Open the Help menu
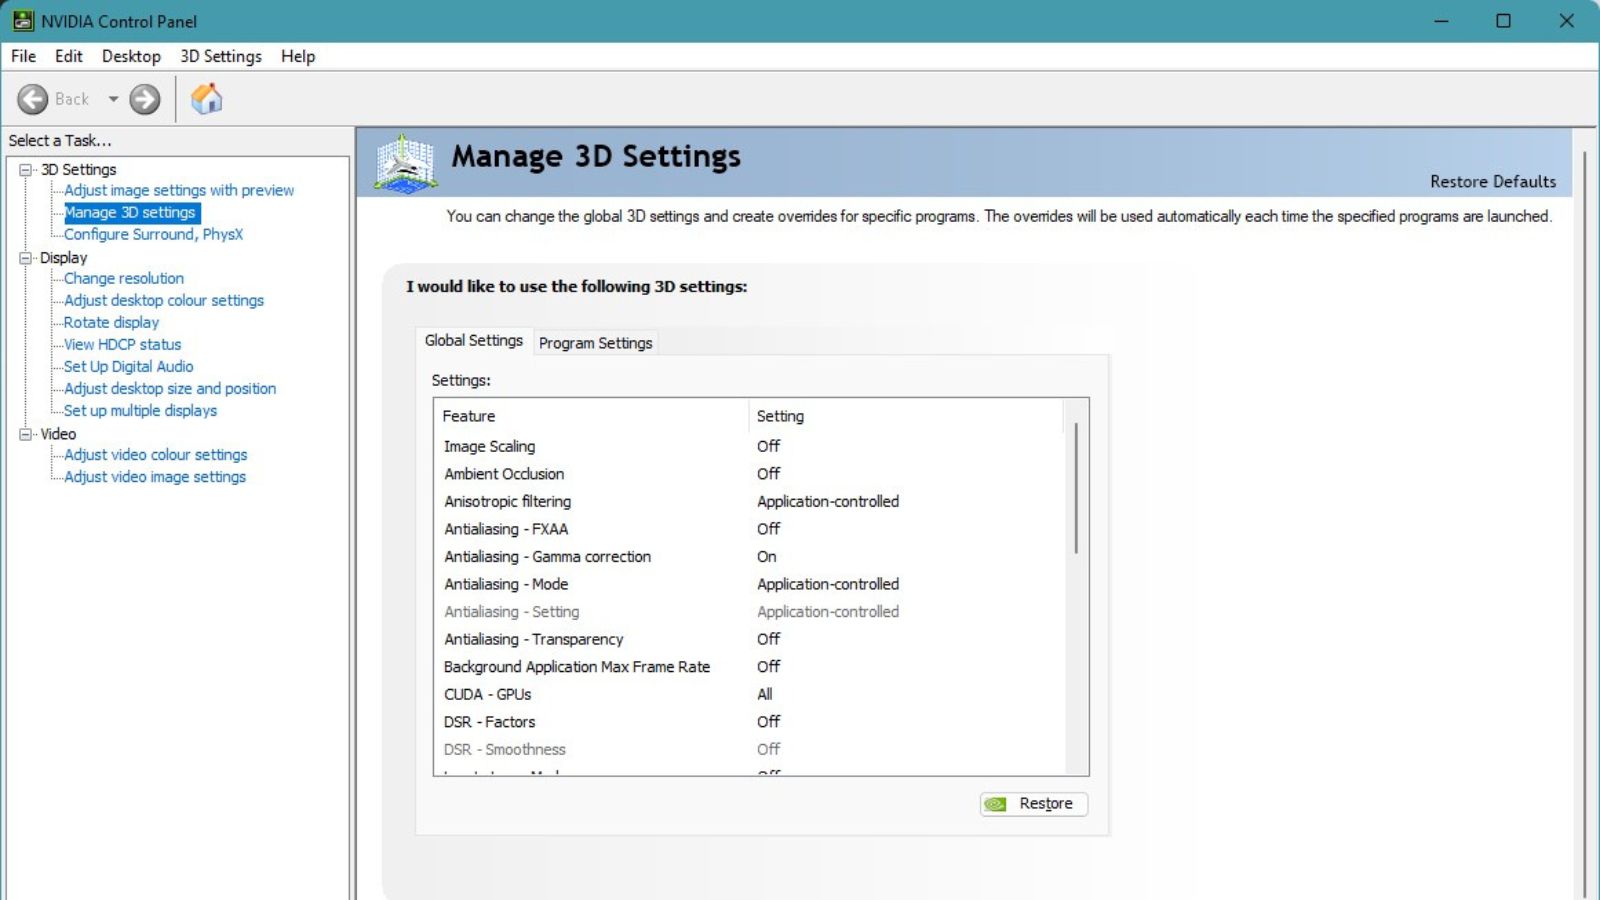 click(x=298, y=56)
